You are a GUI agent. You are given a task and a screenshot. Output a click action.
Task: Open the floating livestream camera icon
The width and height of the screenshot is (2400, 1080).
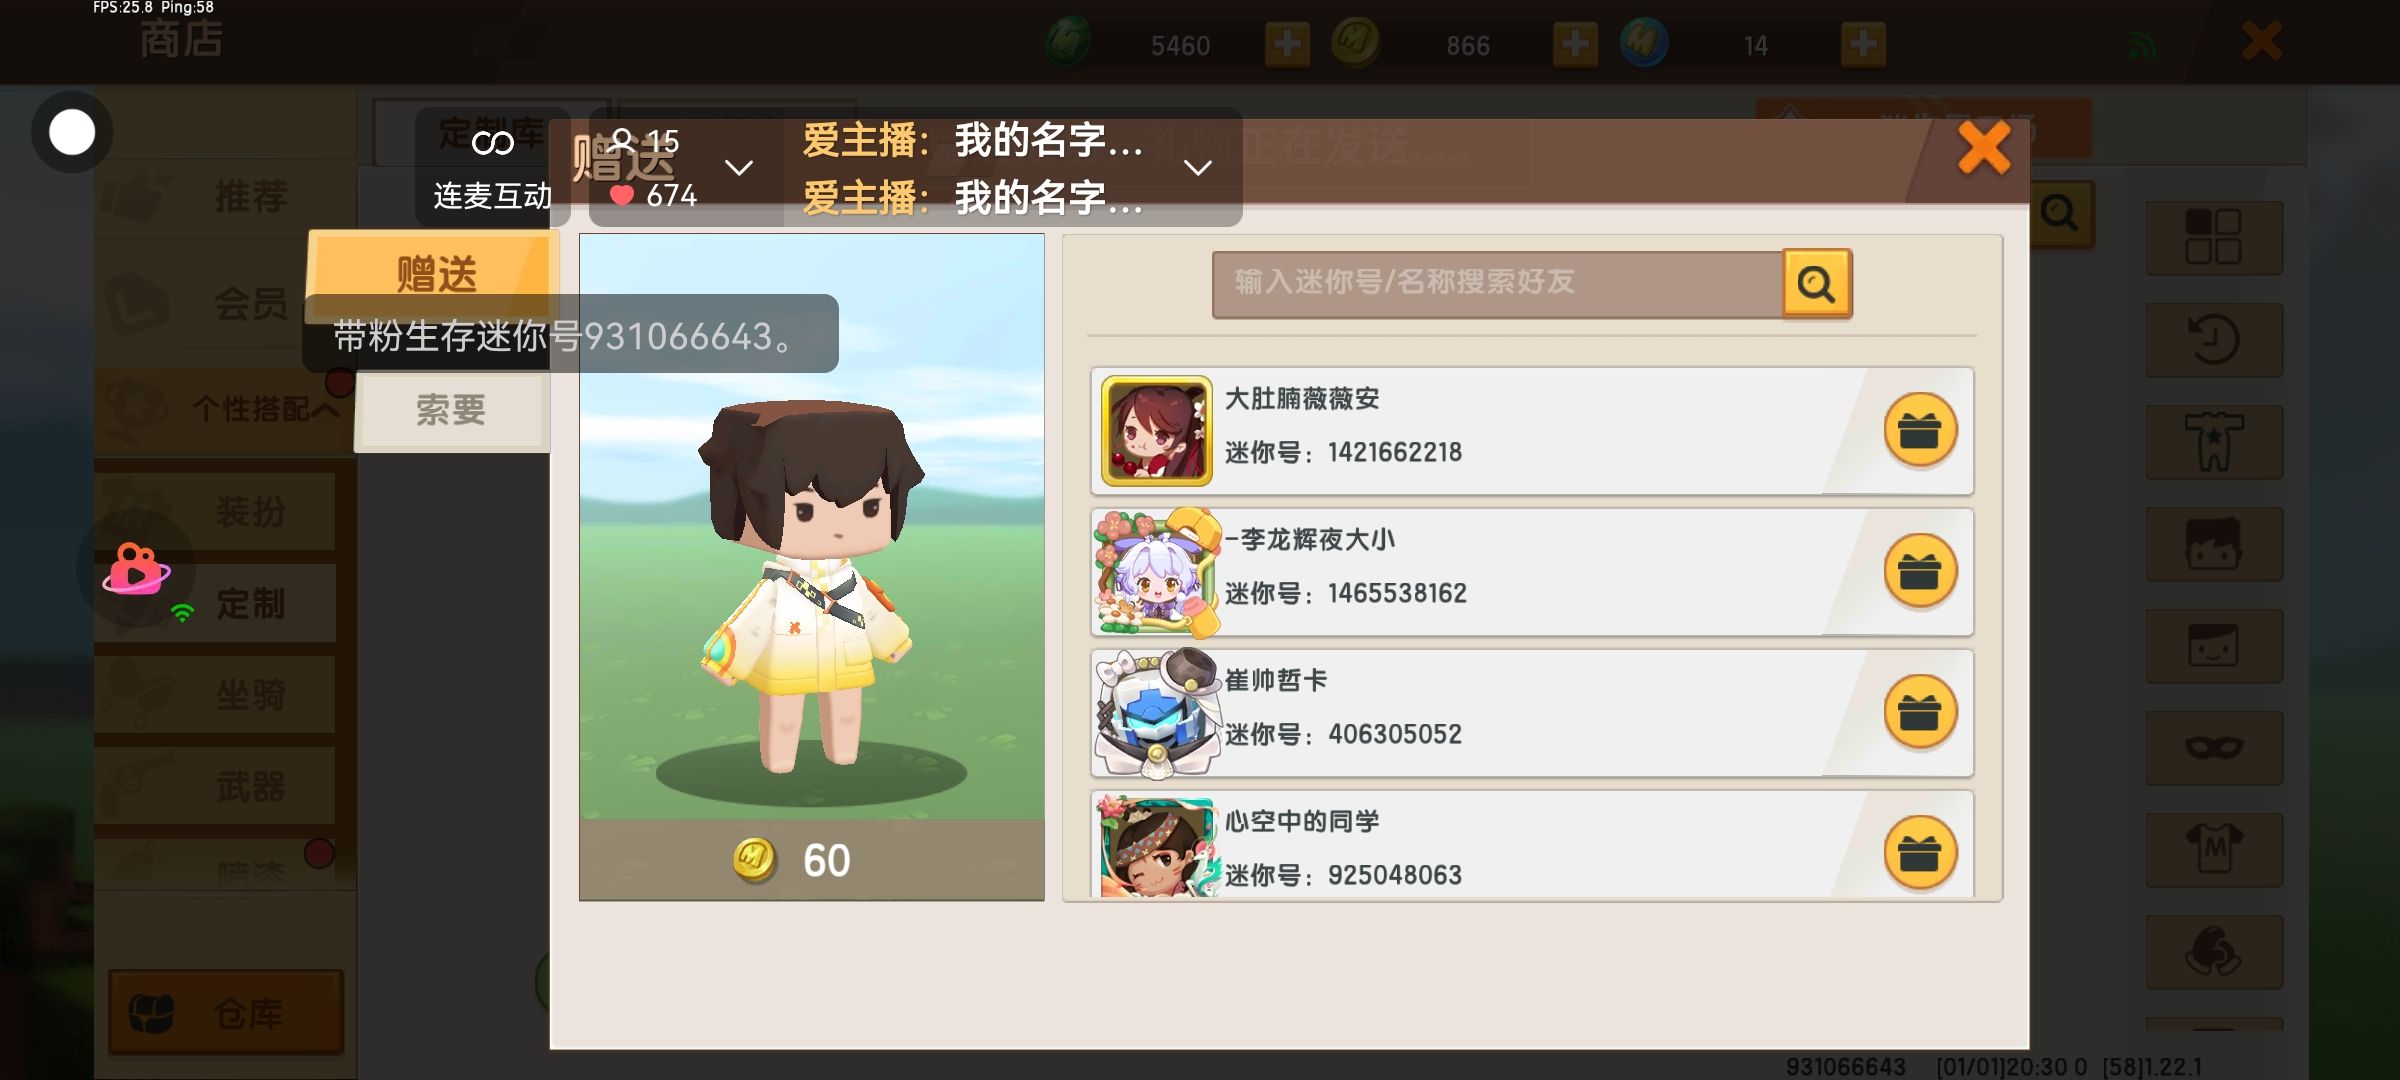(x=137, y=569)
